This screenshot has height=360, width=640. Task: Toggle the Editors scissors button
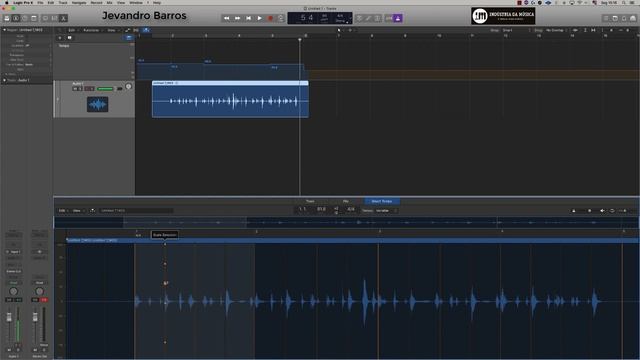[x=64, y=18]
